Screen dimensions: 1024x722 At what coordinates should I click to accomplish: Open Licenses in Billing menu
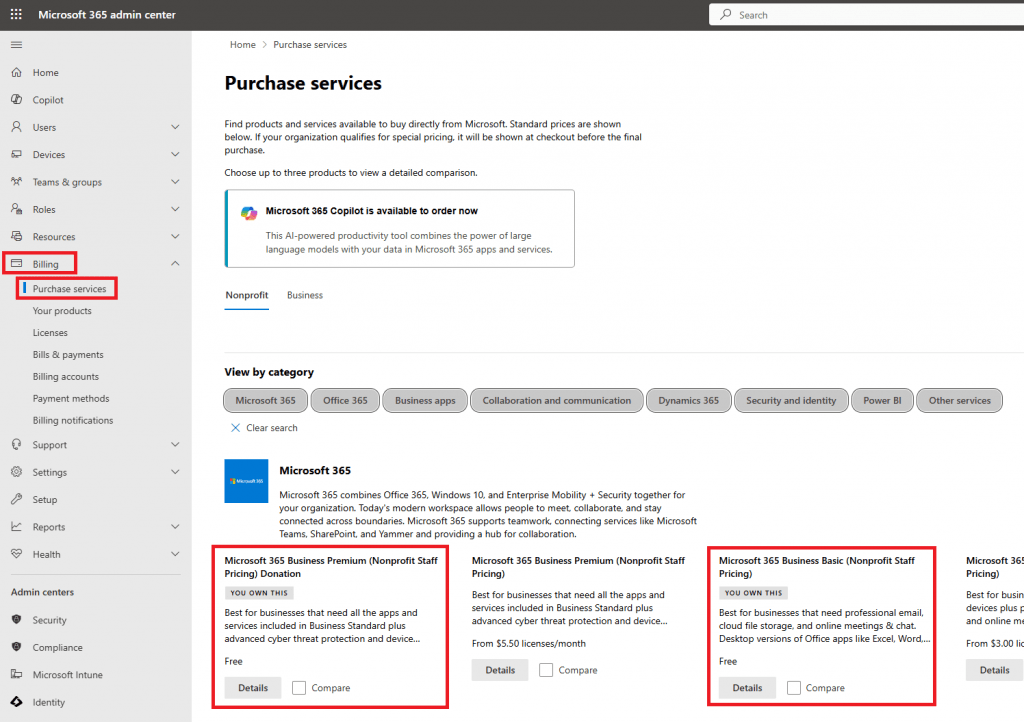tap(50, 332)
